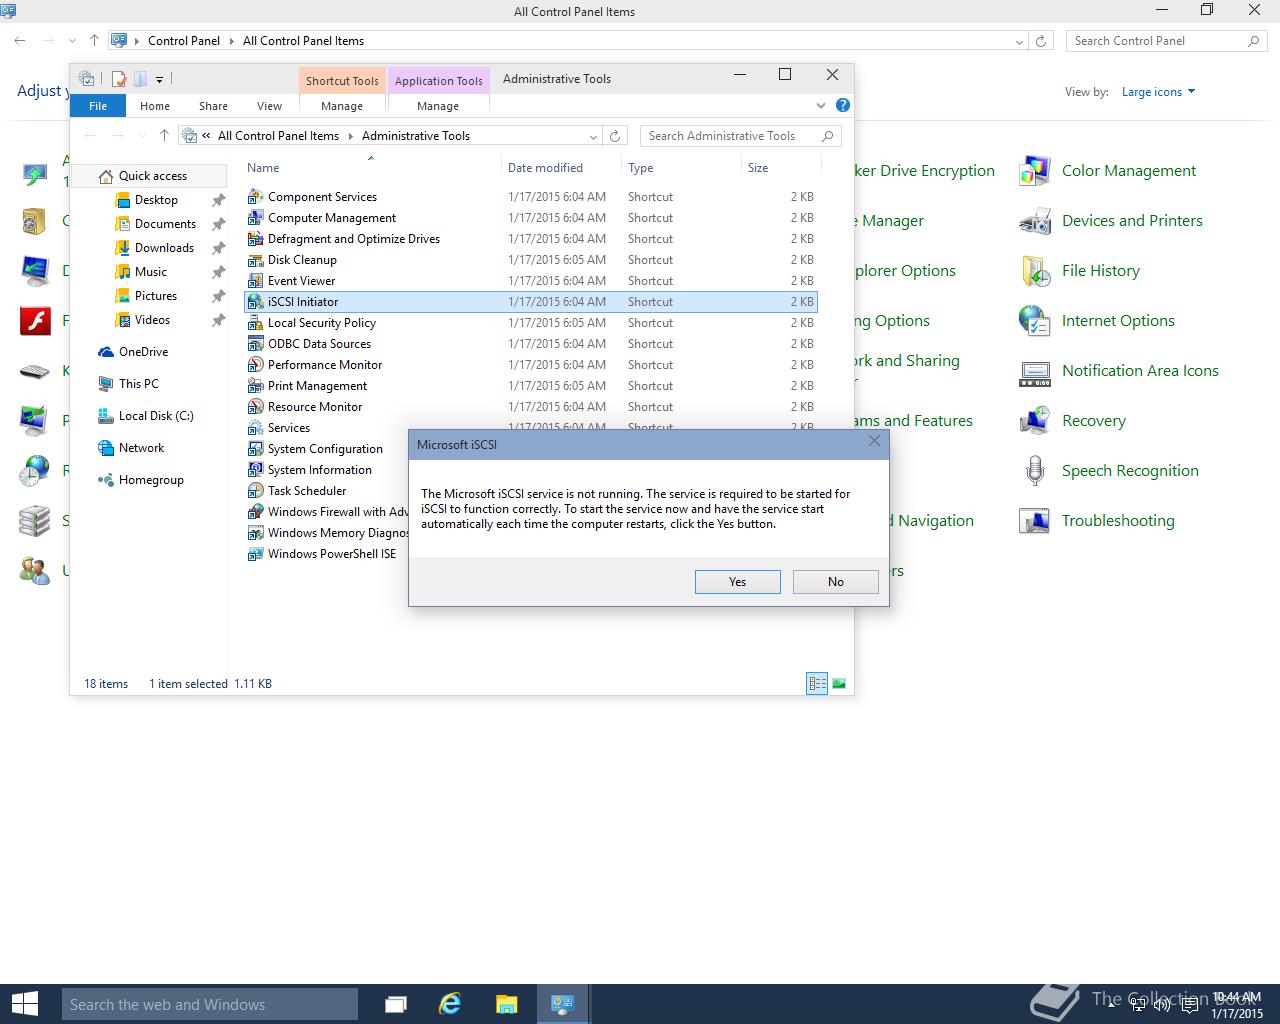Click the Resource Monitor icon
1280x1024 pixels.
(x=255, y=407)
